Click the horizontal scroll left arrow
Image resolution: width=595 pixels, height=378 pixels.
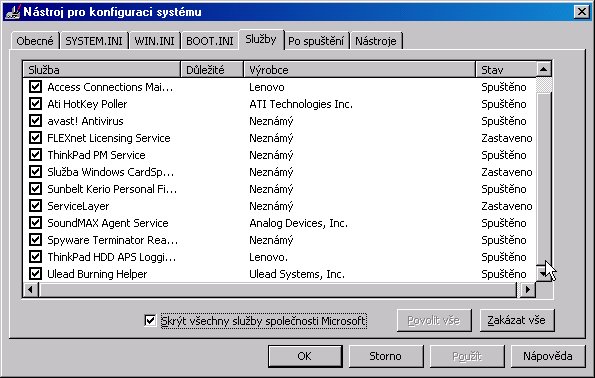click(x=31, y=290)
